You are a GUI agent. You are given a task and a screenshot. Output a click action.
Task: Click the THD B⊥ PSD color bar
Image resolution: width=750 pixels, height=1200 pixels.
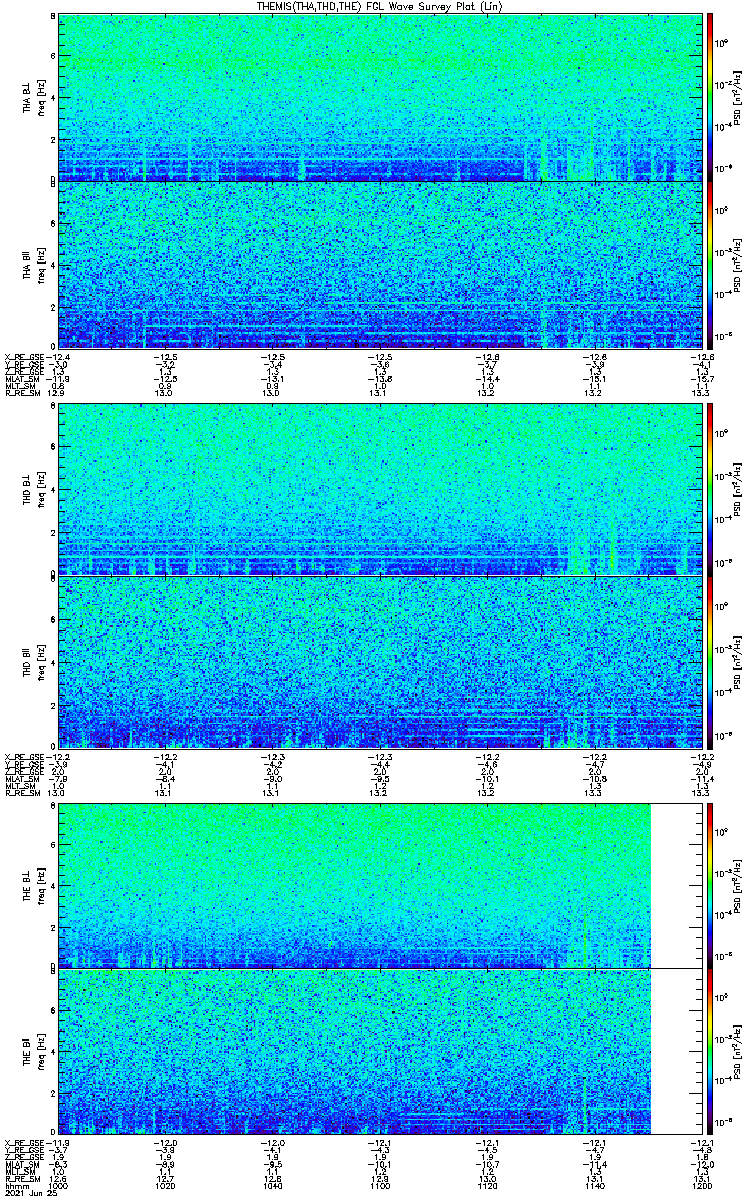tap(711, 490)
